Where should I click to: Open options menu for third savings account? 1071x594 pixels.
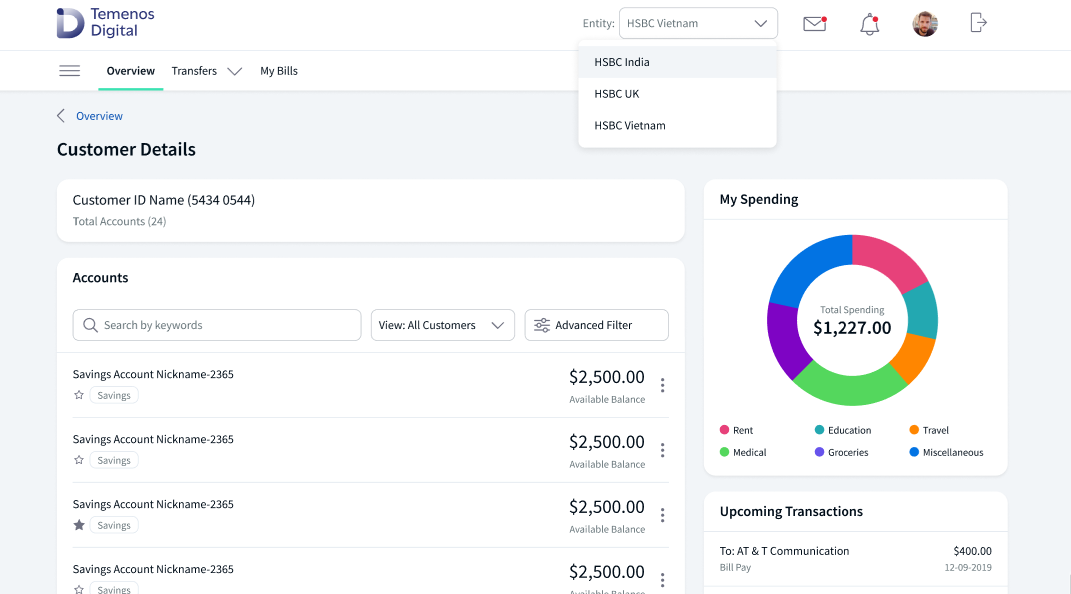663,515
